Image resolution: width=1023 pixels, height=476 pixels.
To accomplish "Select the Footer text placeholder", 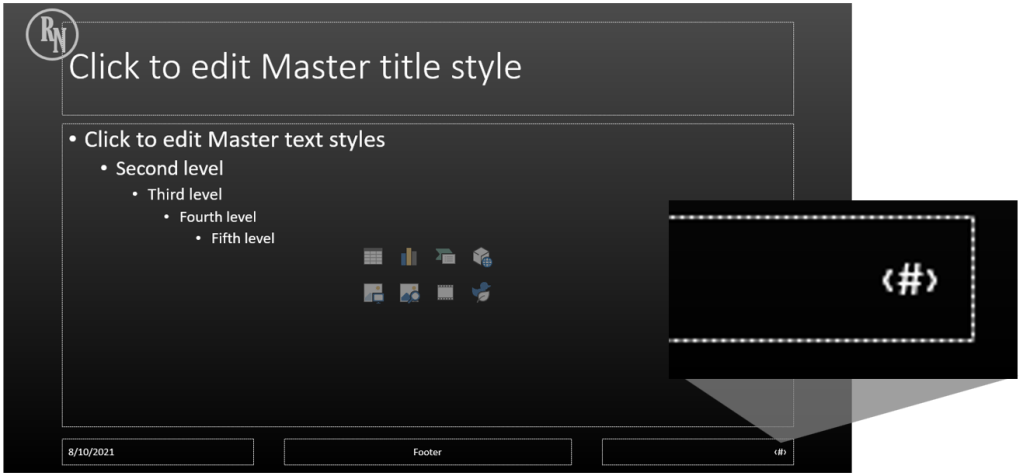I will [x=427, y=452].
